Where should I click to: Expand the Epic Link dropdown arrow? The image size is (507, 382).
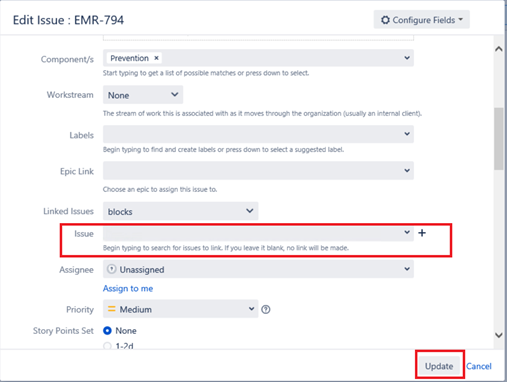pyautogui.click(x=407, y=171)
